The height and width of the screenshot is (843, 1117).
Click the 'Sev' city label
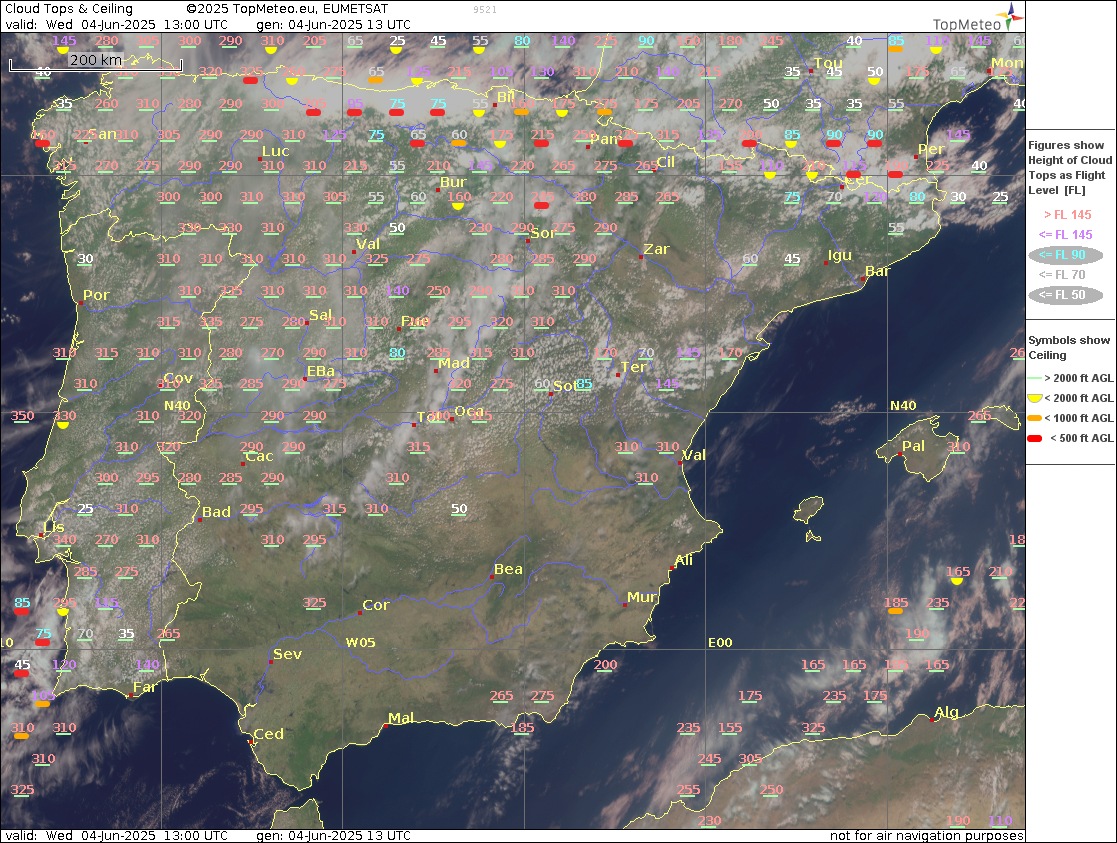pyautogui.click(x=287, y=654)
